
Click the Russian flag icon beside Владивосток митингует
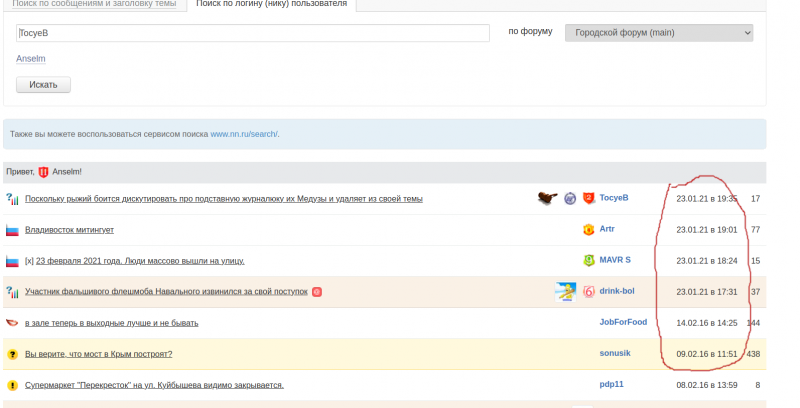13,230
